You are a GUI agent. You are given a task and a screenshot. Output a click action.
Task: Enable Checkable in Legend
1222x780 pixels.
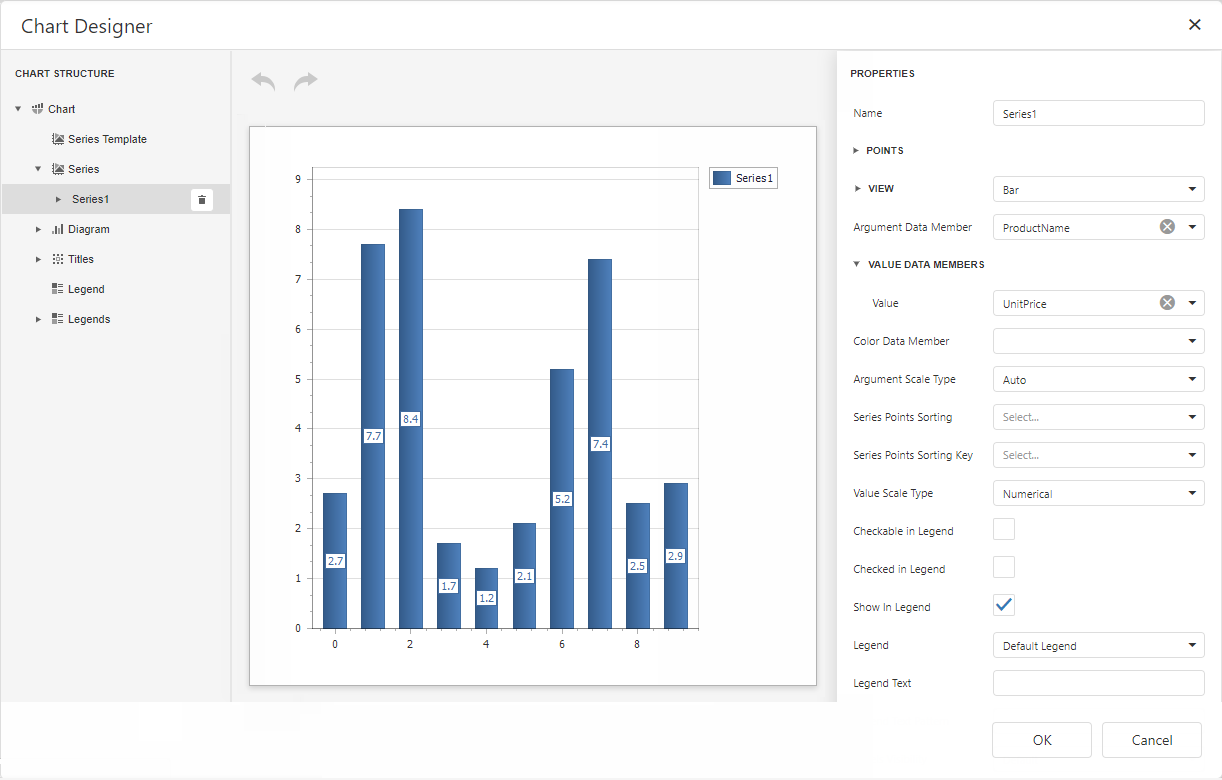pos(1003,528)
